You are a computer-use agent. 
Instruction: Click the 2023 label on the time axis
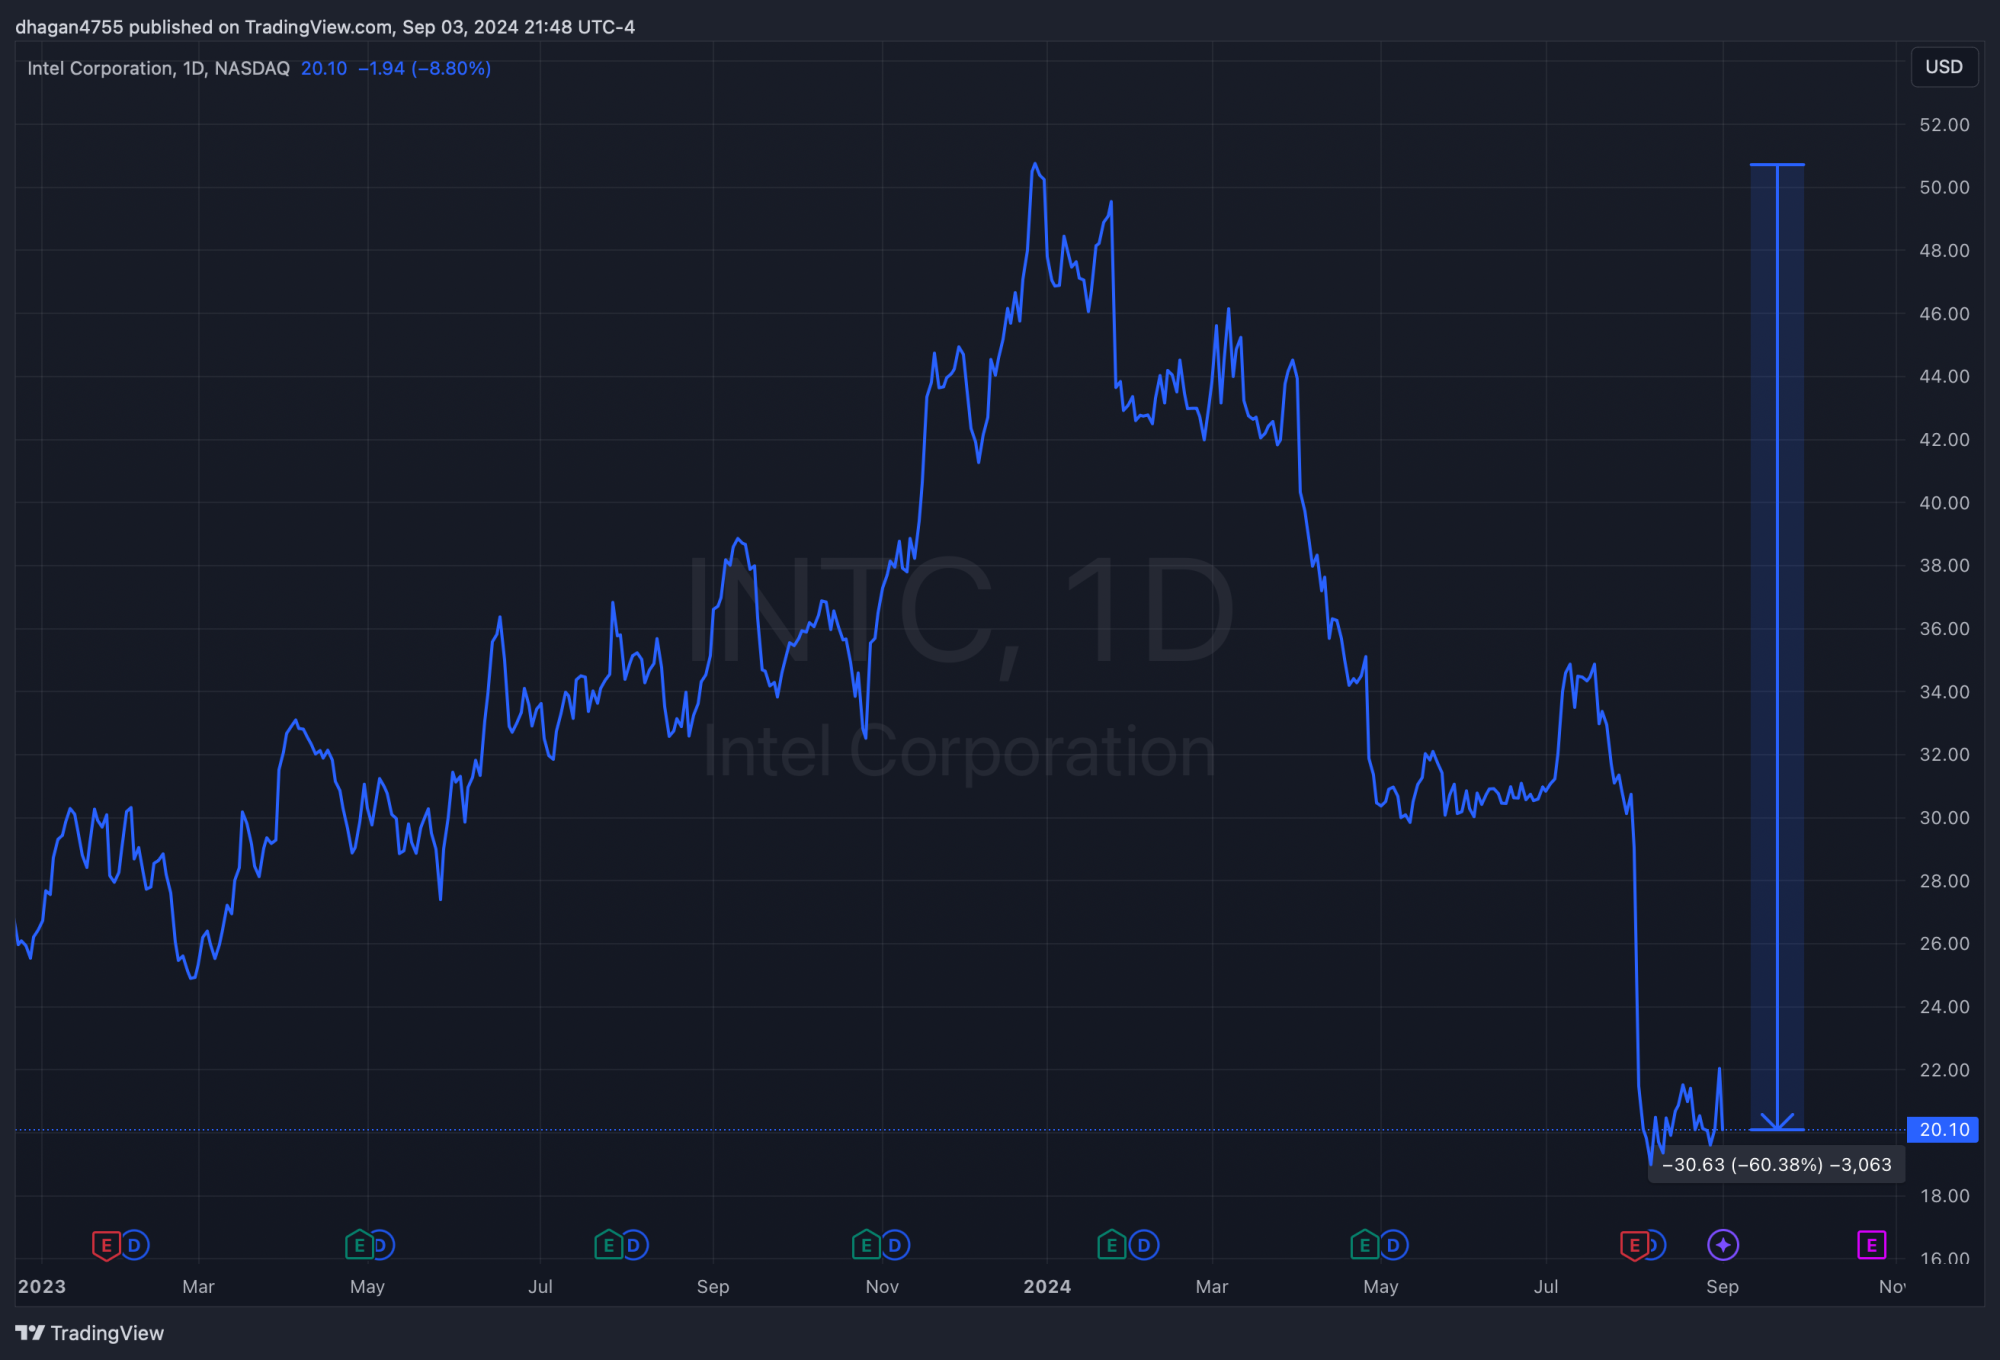coord(42,1287)
